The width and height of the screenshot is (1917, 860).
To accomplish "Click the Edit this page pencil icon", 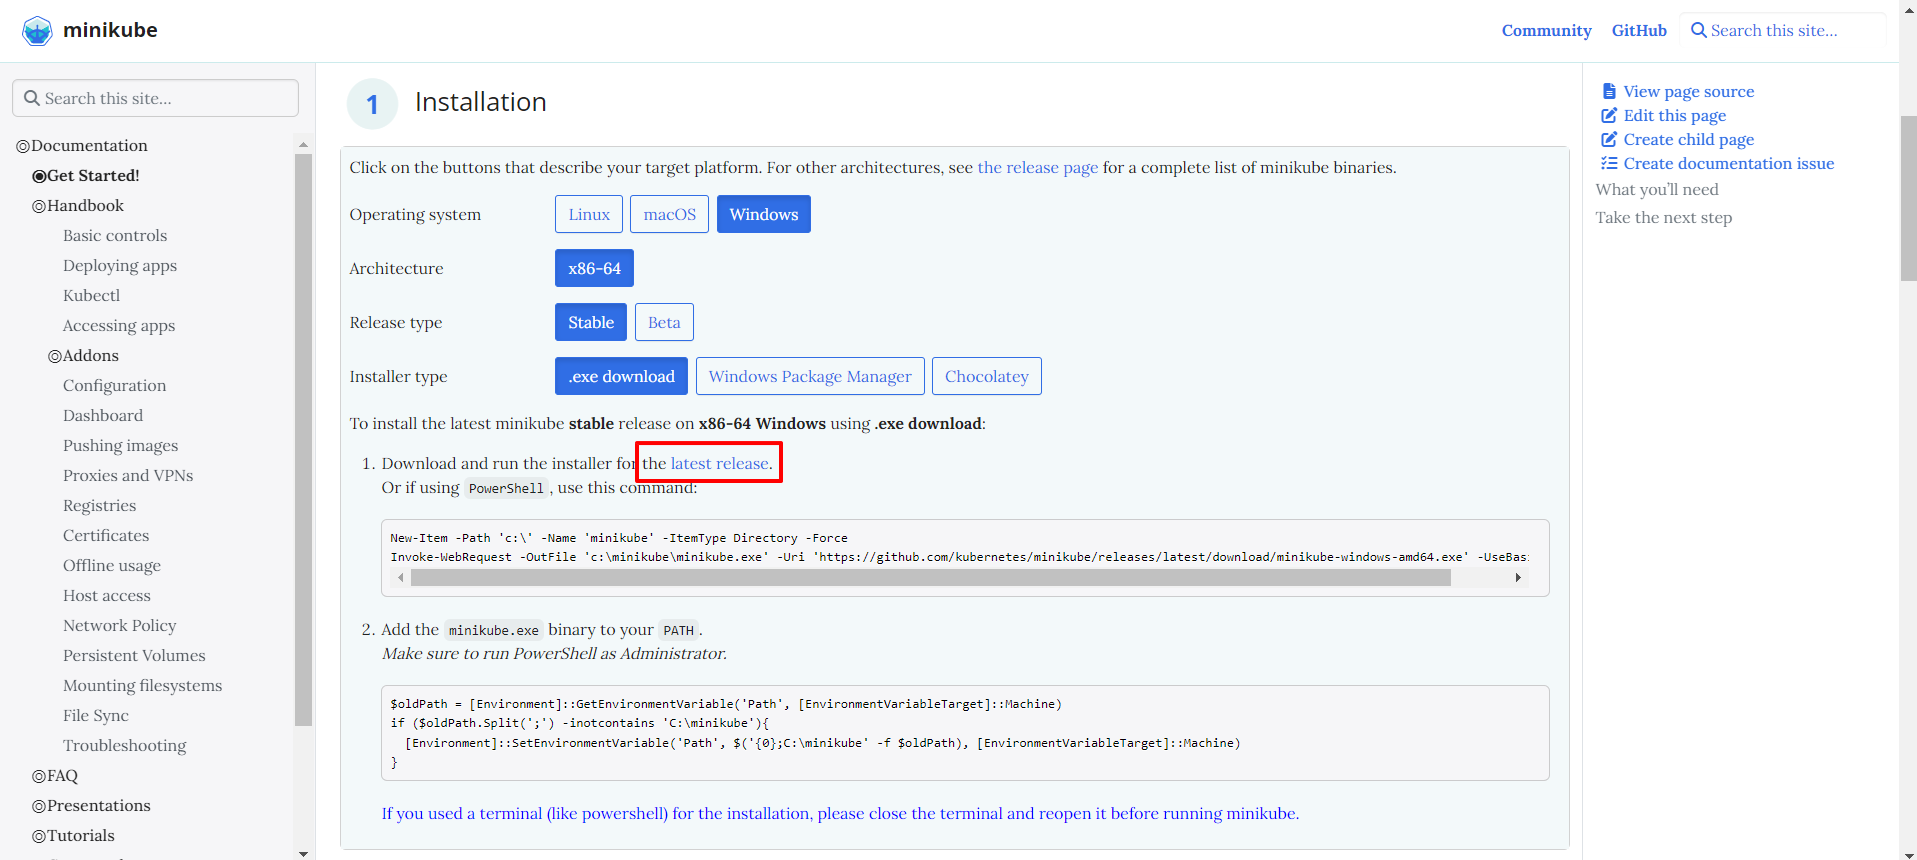I will point(1609,115).
